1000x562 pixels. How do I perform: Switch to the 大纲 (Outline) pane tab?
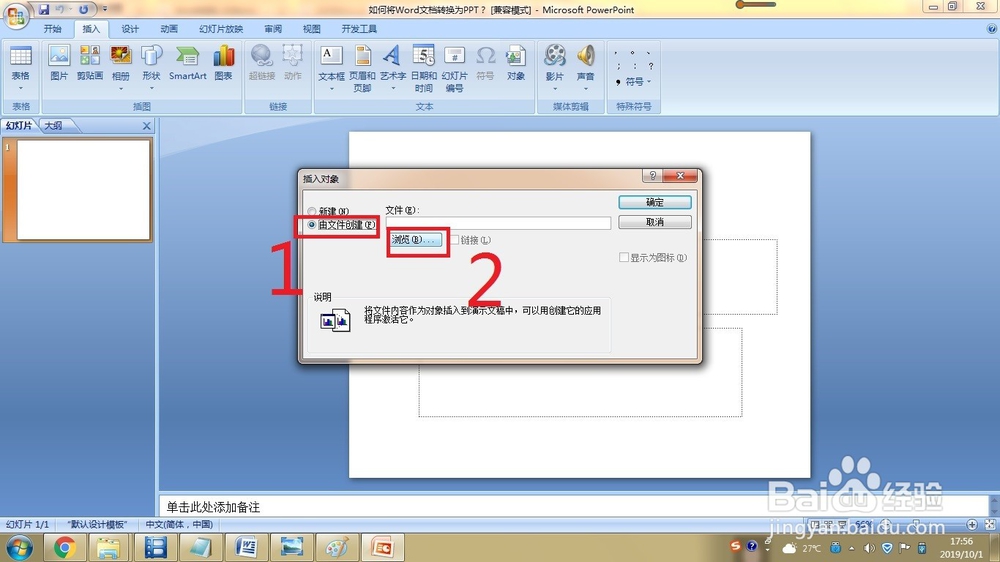click(x=54, y=126)
